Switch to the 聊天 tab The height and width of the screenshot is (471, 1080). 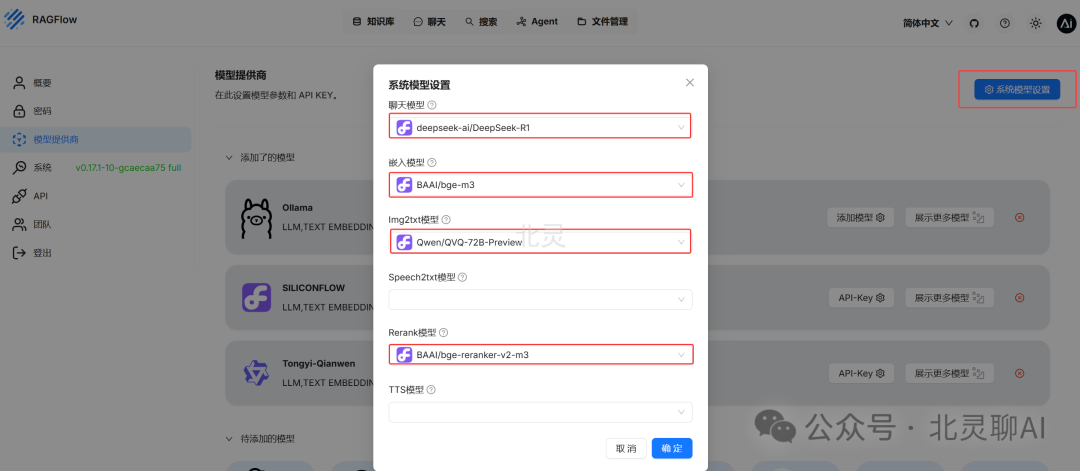[x=430, y=22]
